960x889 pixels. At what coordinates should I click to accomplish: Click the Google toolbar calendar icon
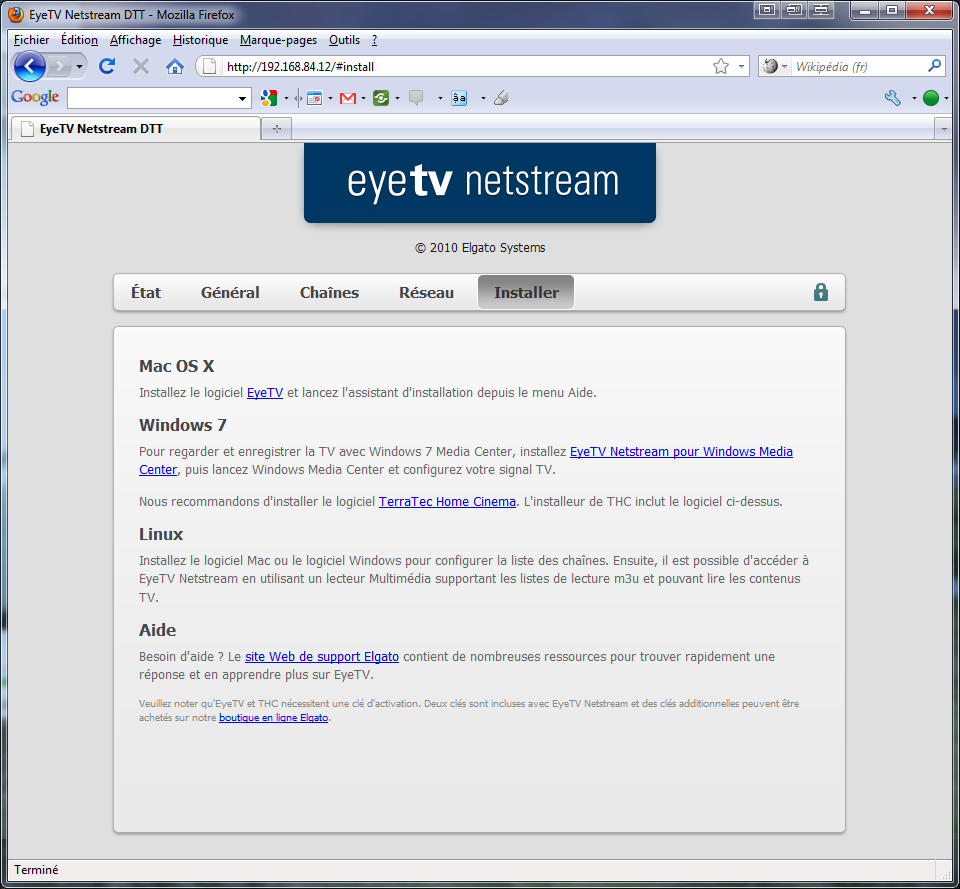[x=314, y=98]
